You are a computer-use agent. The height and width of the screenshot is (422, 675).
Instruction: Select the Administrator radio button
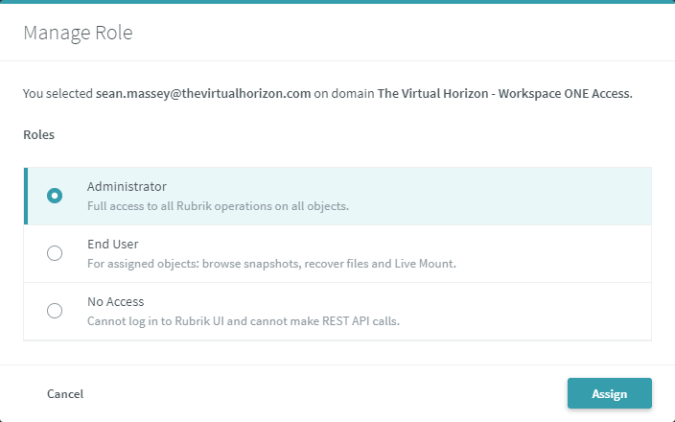[55, 196]
